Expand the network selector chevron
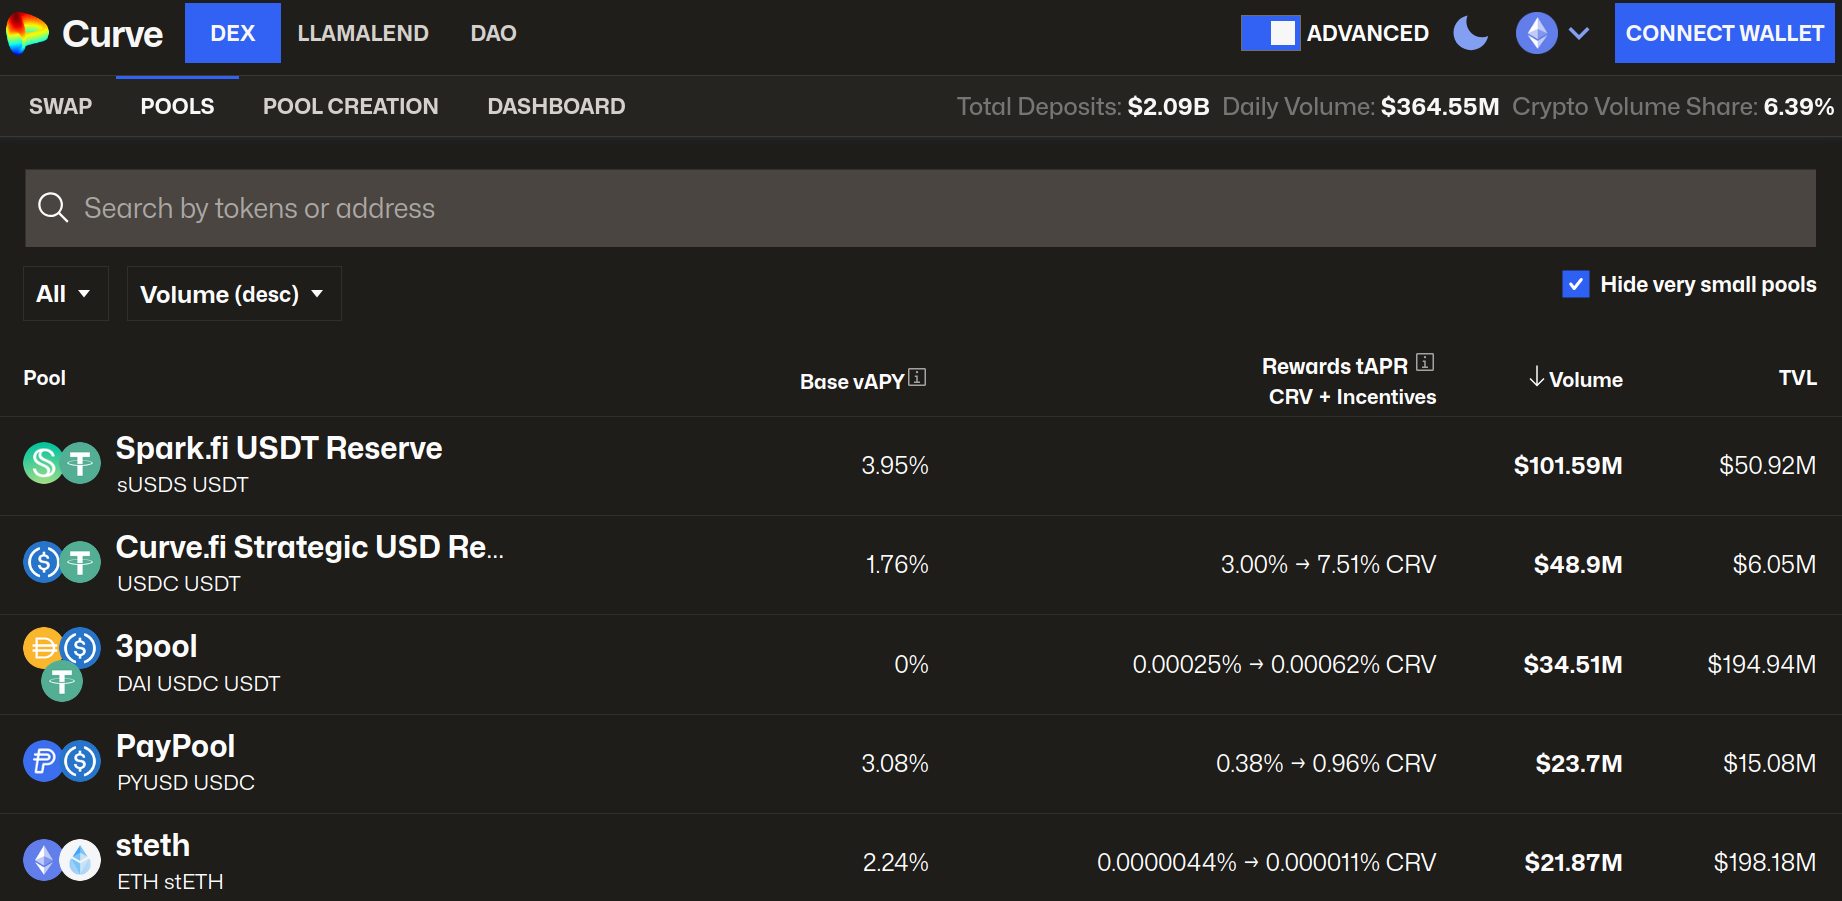 coord(1579,33)
